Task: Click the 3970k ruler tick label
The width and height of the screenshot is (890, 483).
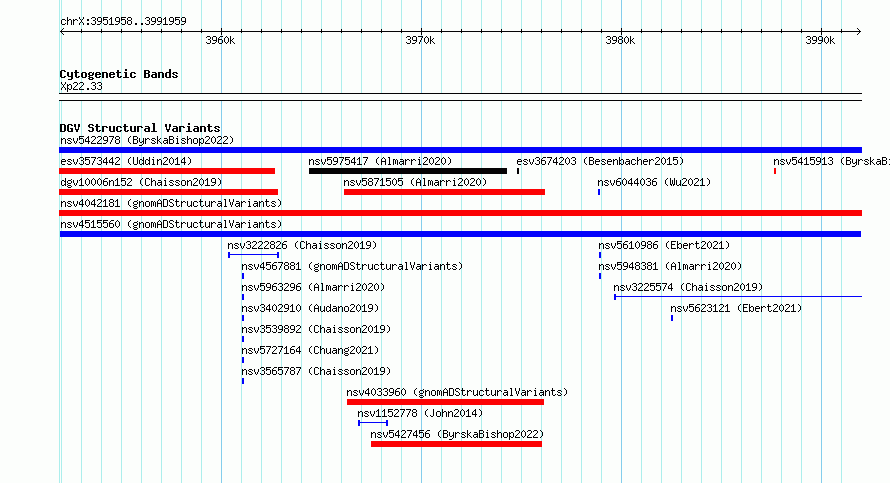Action: tap(420, 40)
